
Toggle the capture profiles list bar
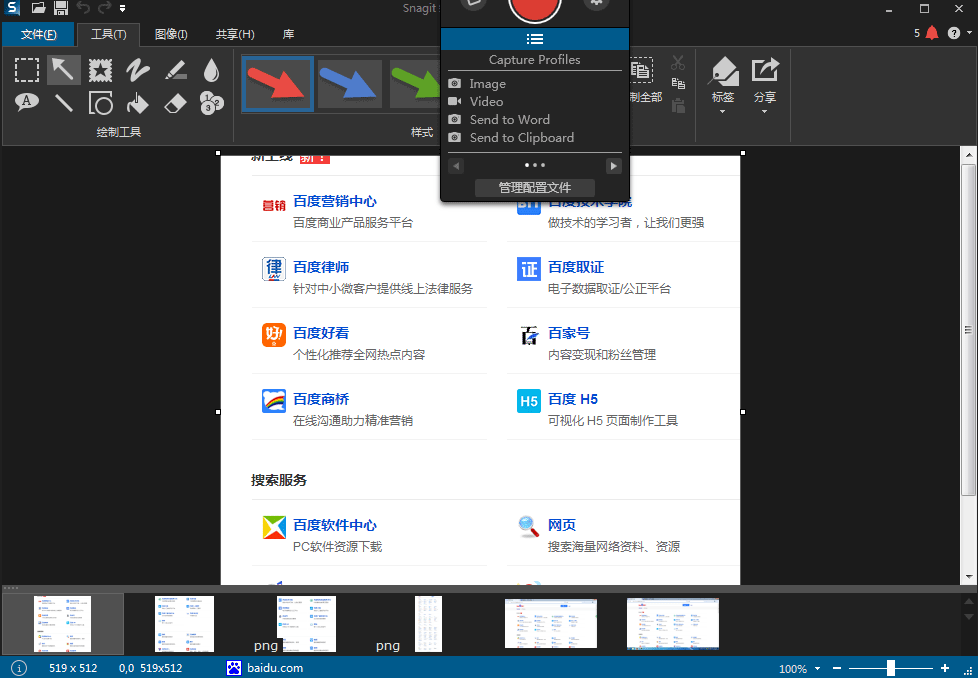coord(535,39)
